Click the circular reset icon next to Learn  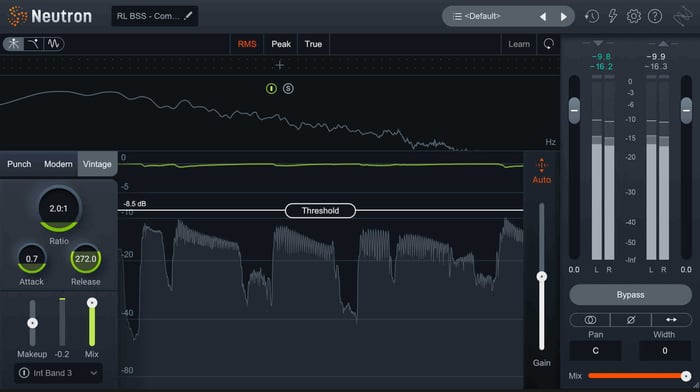(x=548, y=44)
